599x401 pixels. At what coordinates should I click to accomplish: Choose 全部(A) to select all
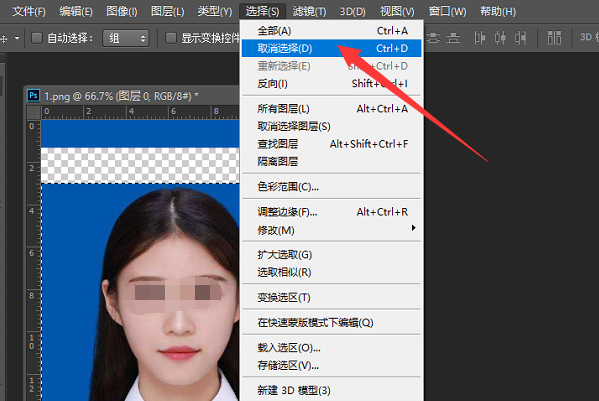[332, 31]
